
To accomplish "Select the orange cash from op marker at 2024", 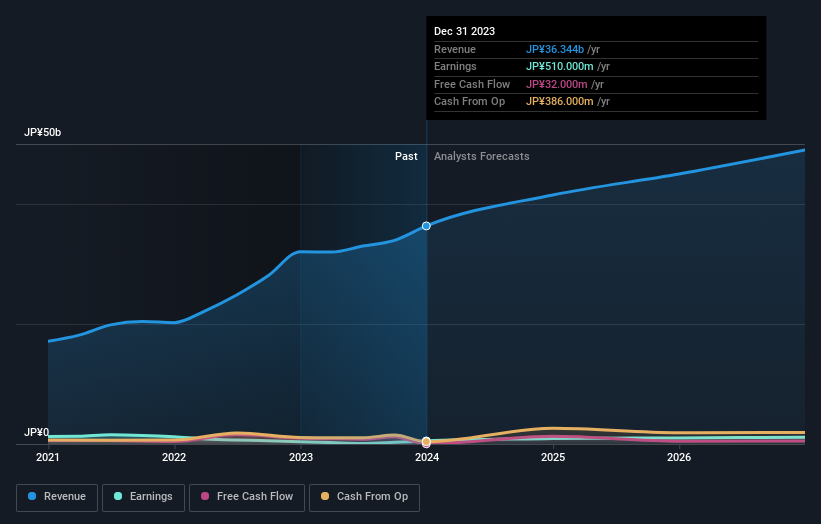I will (426, 441).
